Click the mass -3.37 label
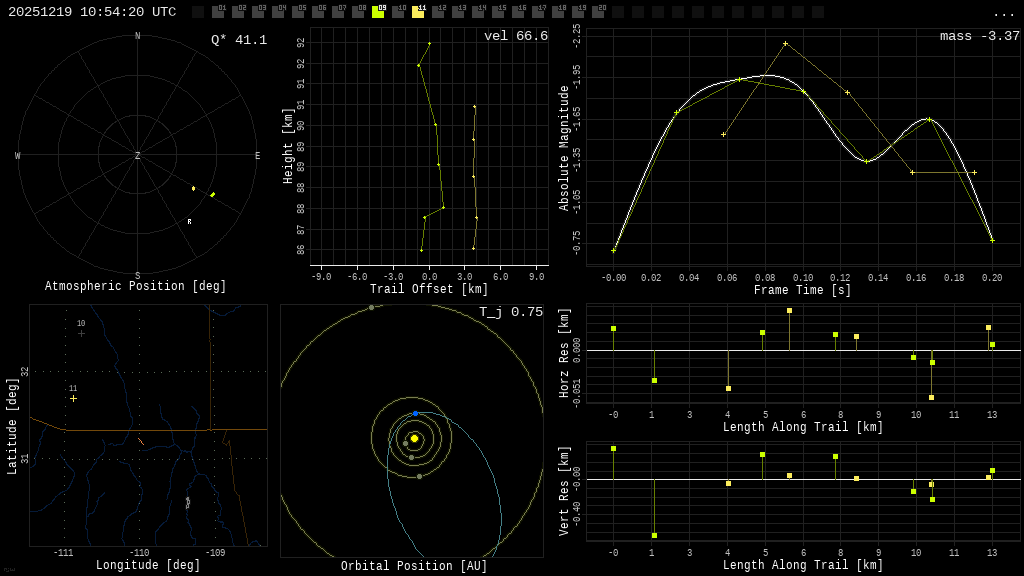Viewport: 1024px width, 576px height. coord(980,36)
